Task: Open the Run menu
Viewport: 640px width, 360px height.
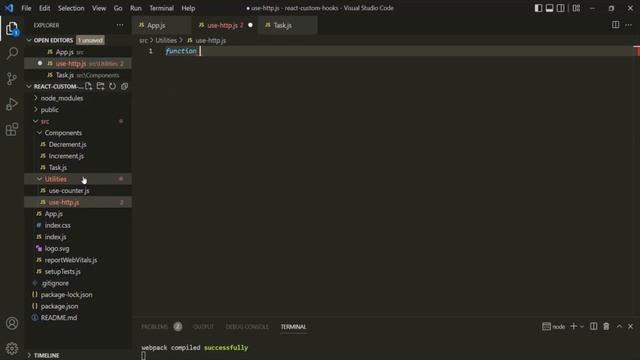Action: pos(136,8)
